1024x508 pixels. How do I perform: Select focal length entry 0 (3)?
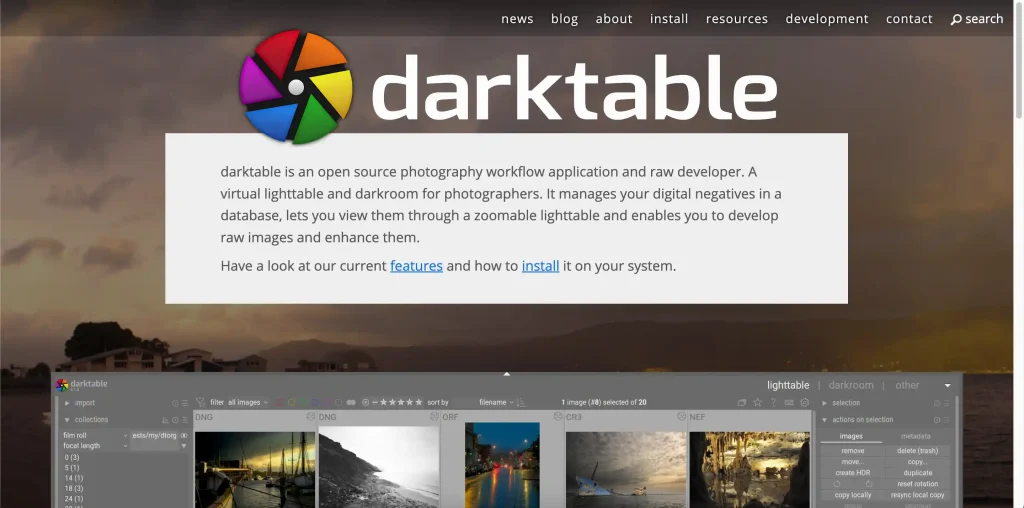(72, 458)
